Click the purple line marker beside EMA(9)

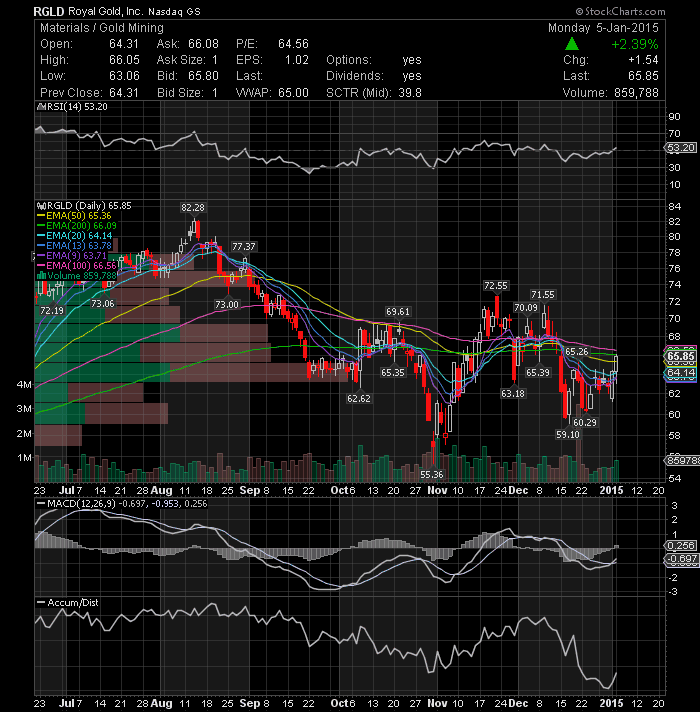point(41,256)
